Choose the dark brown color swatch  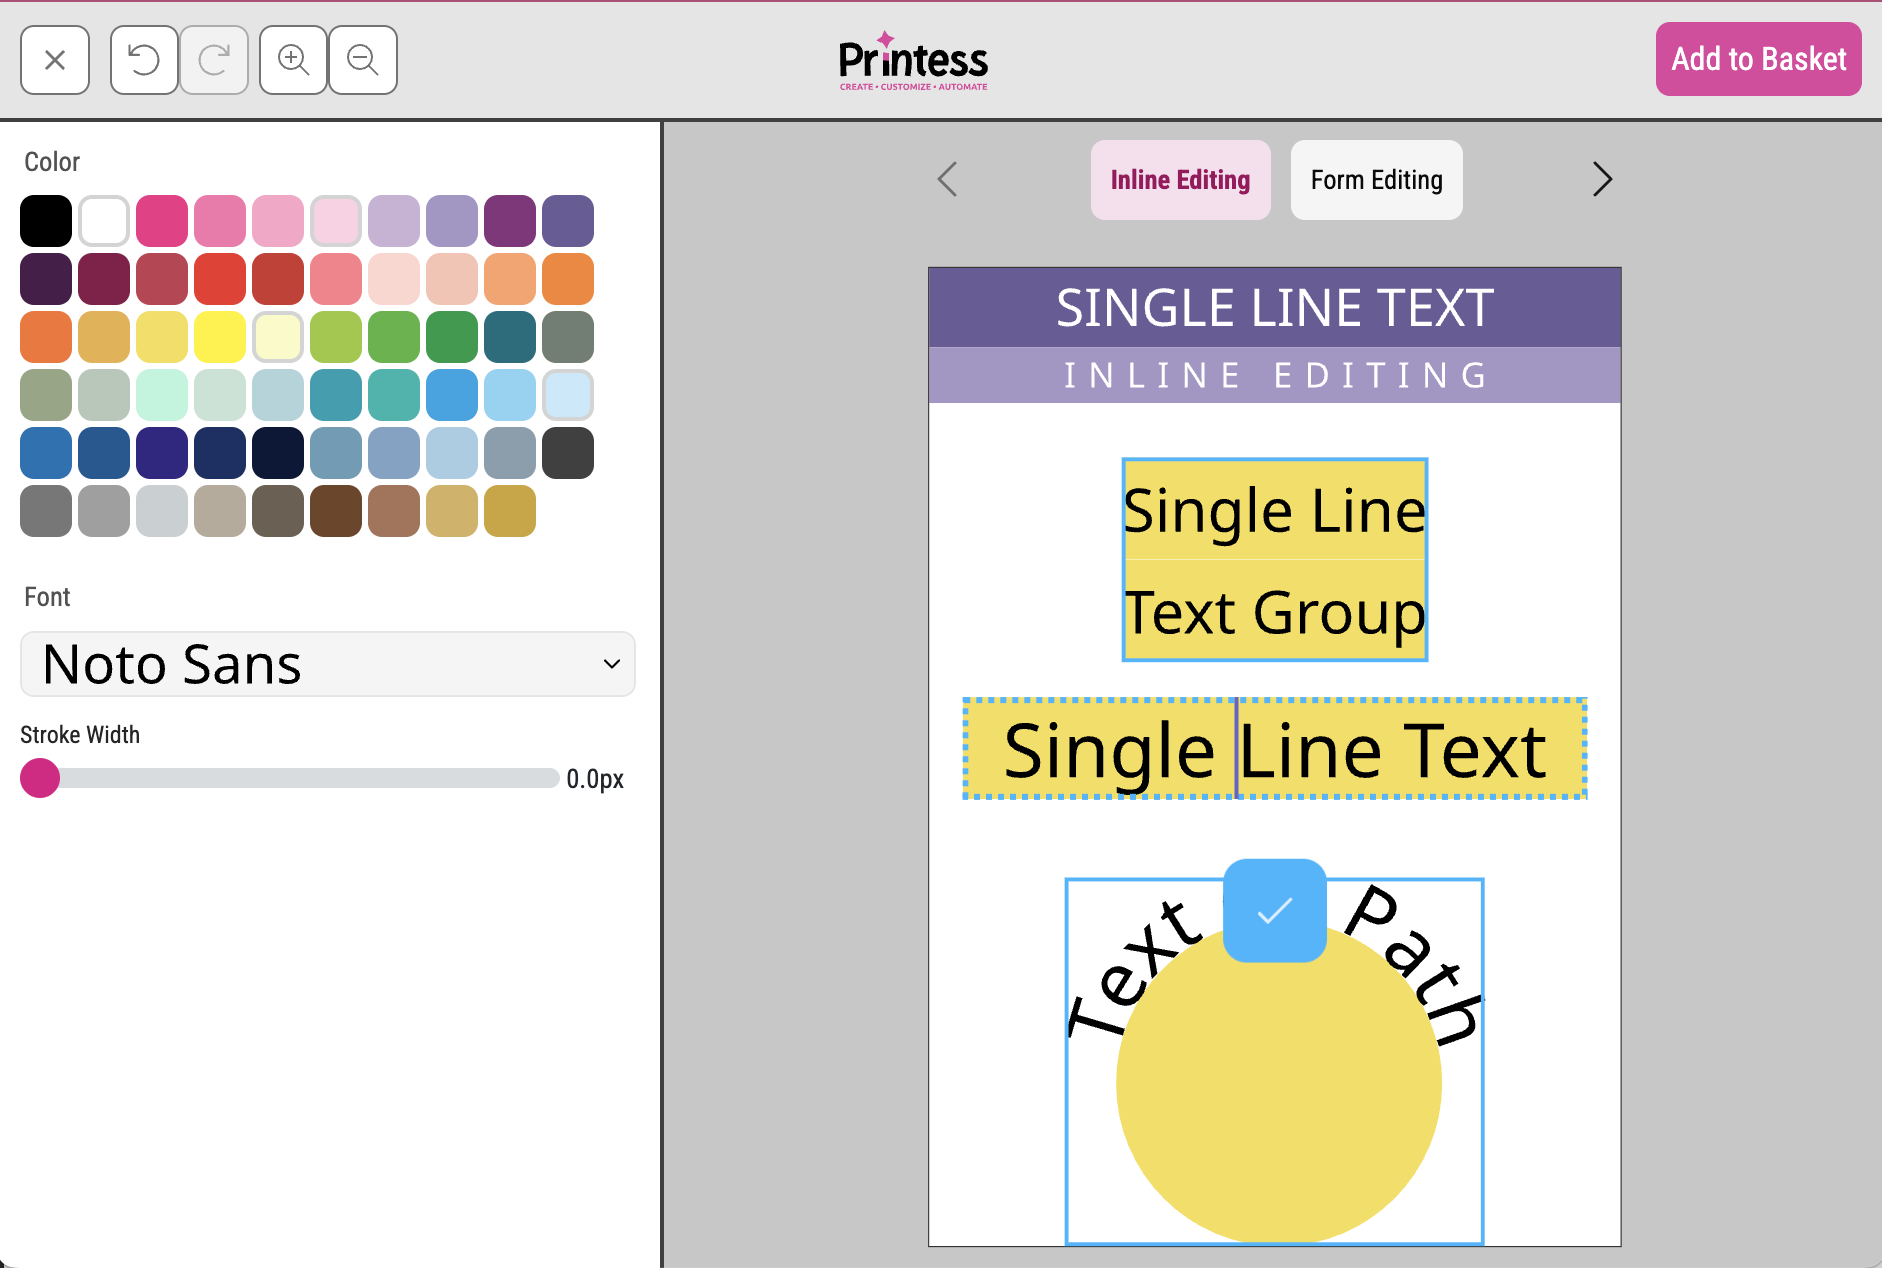click(x=336, y=511)
